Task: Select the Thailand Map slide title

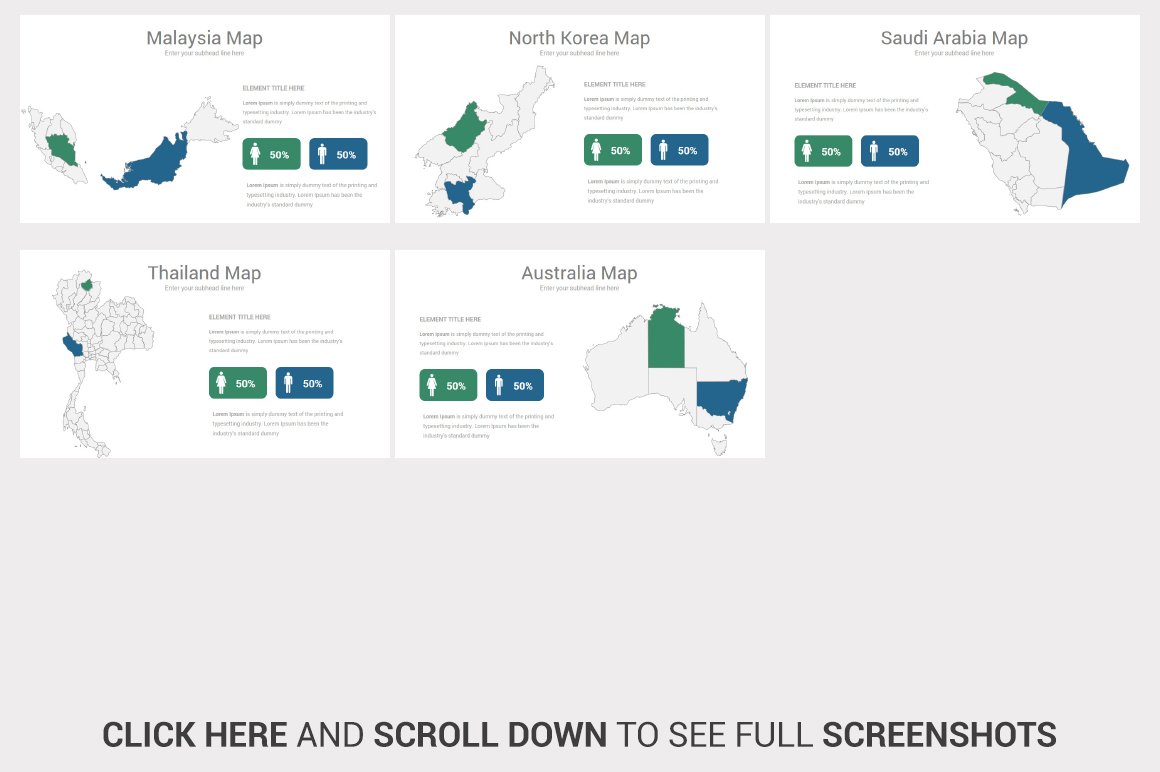Action: tap(203, 272)
